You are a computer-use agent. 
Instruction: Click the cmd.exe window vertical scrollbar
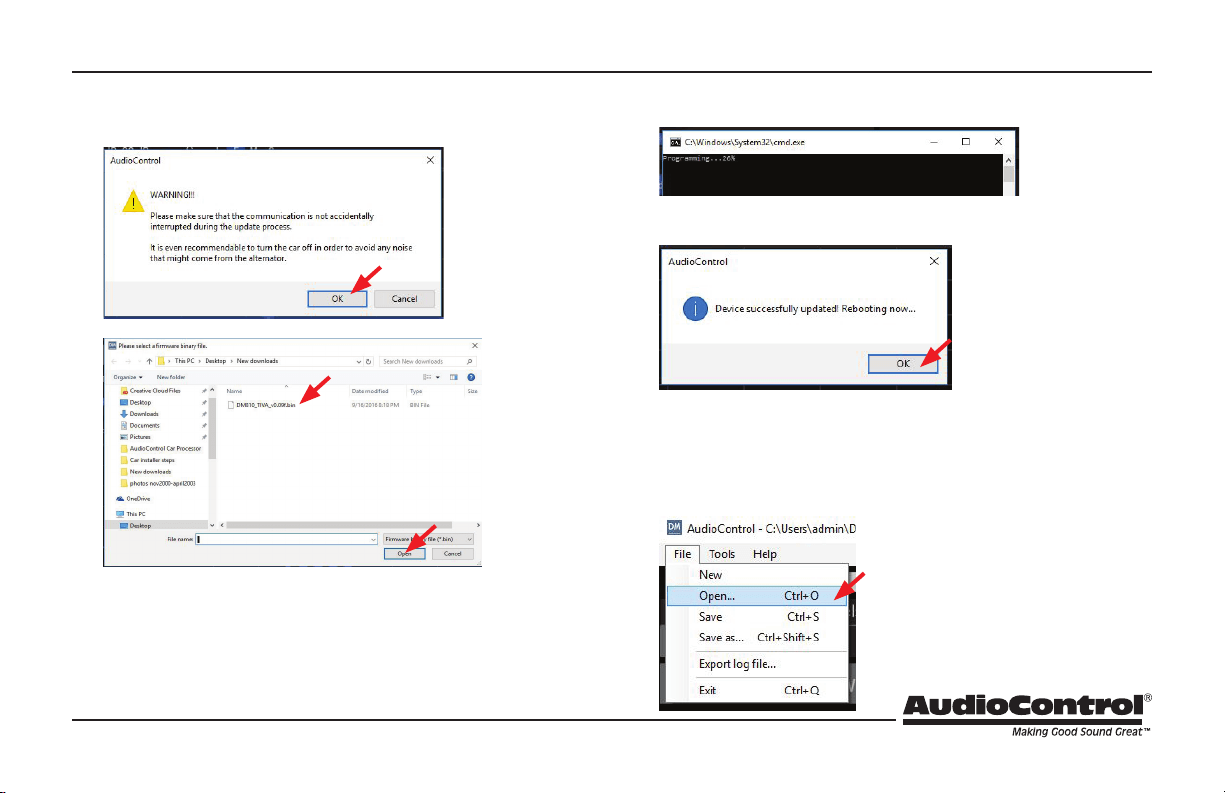pyautogui.click(x=1009, y=176)
